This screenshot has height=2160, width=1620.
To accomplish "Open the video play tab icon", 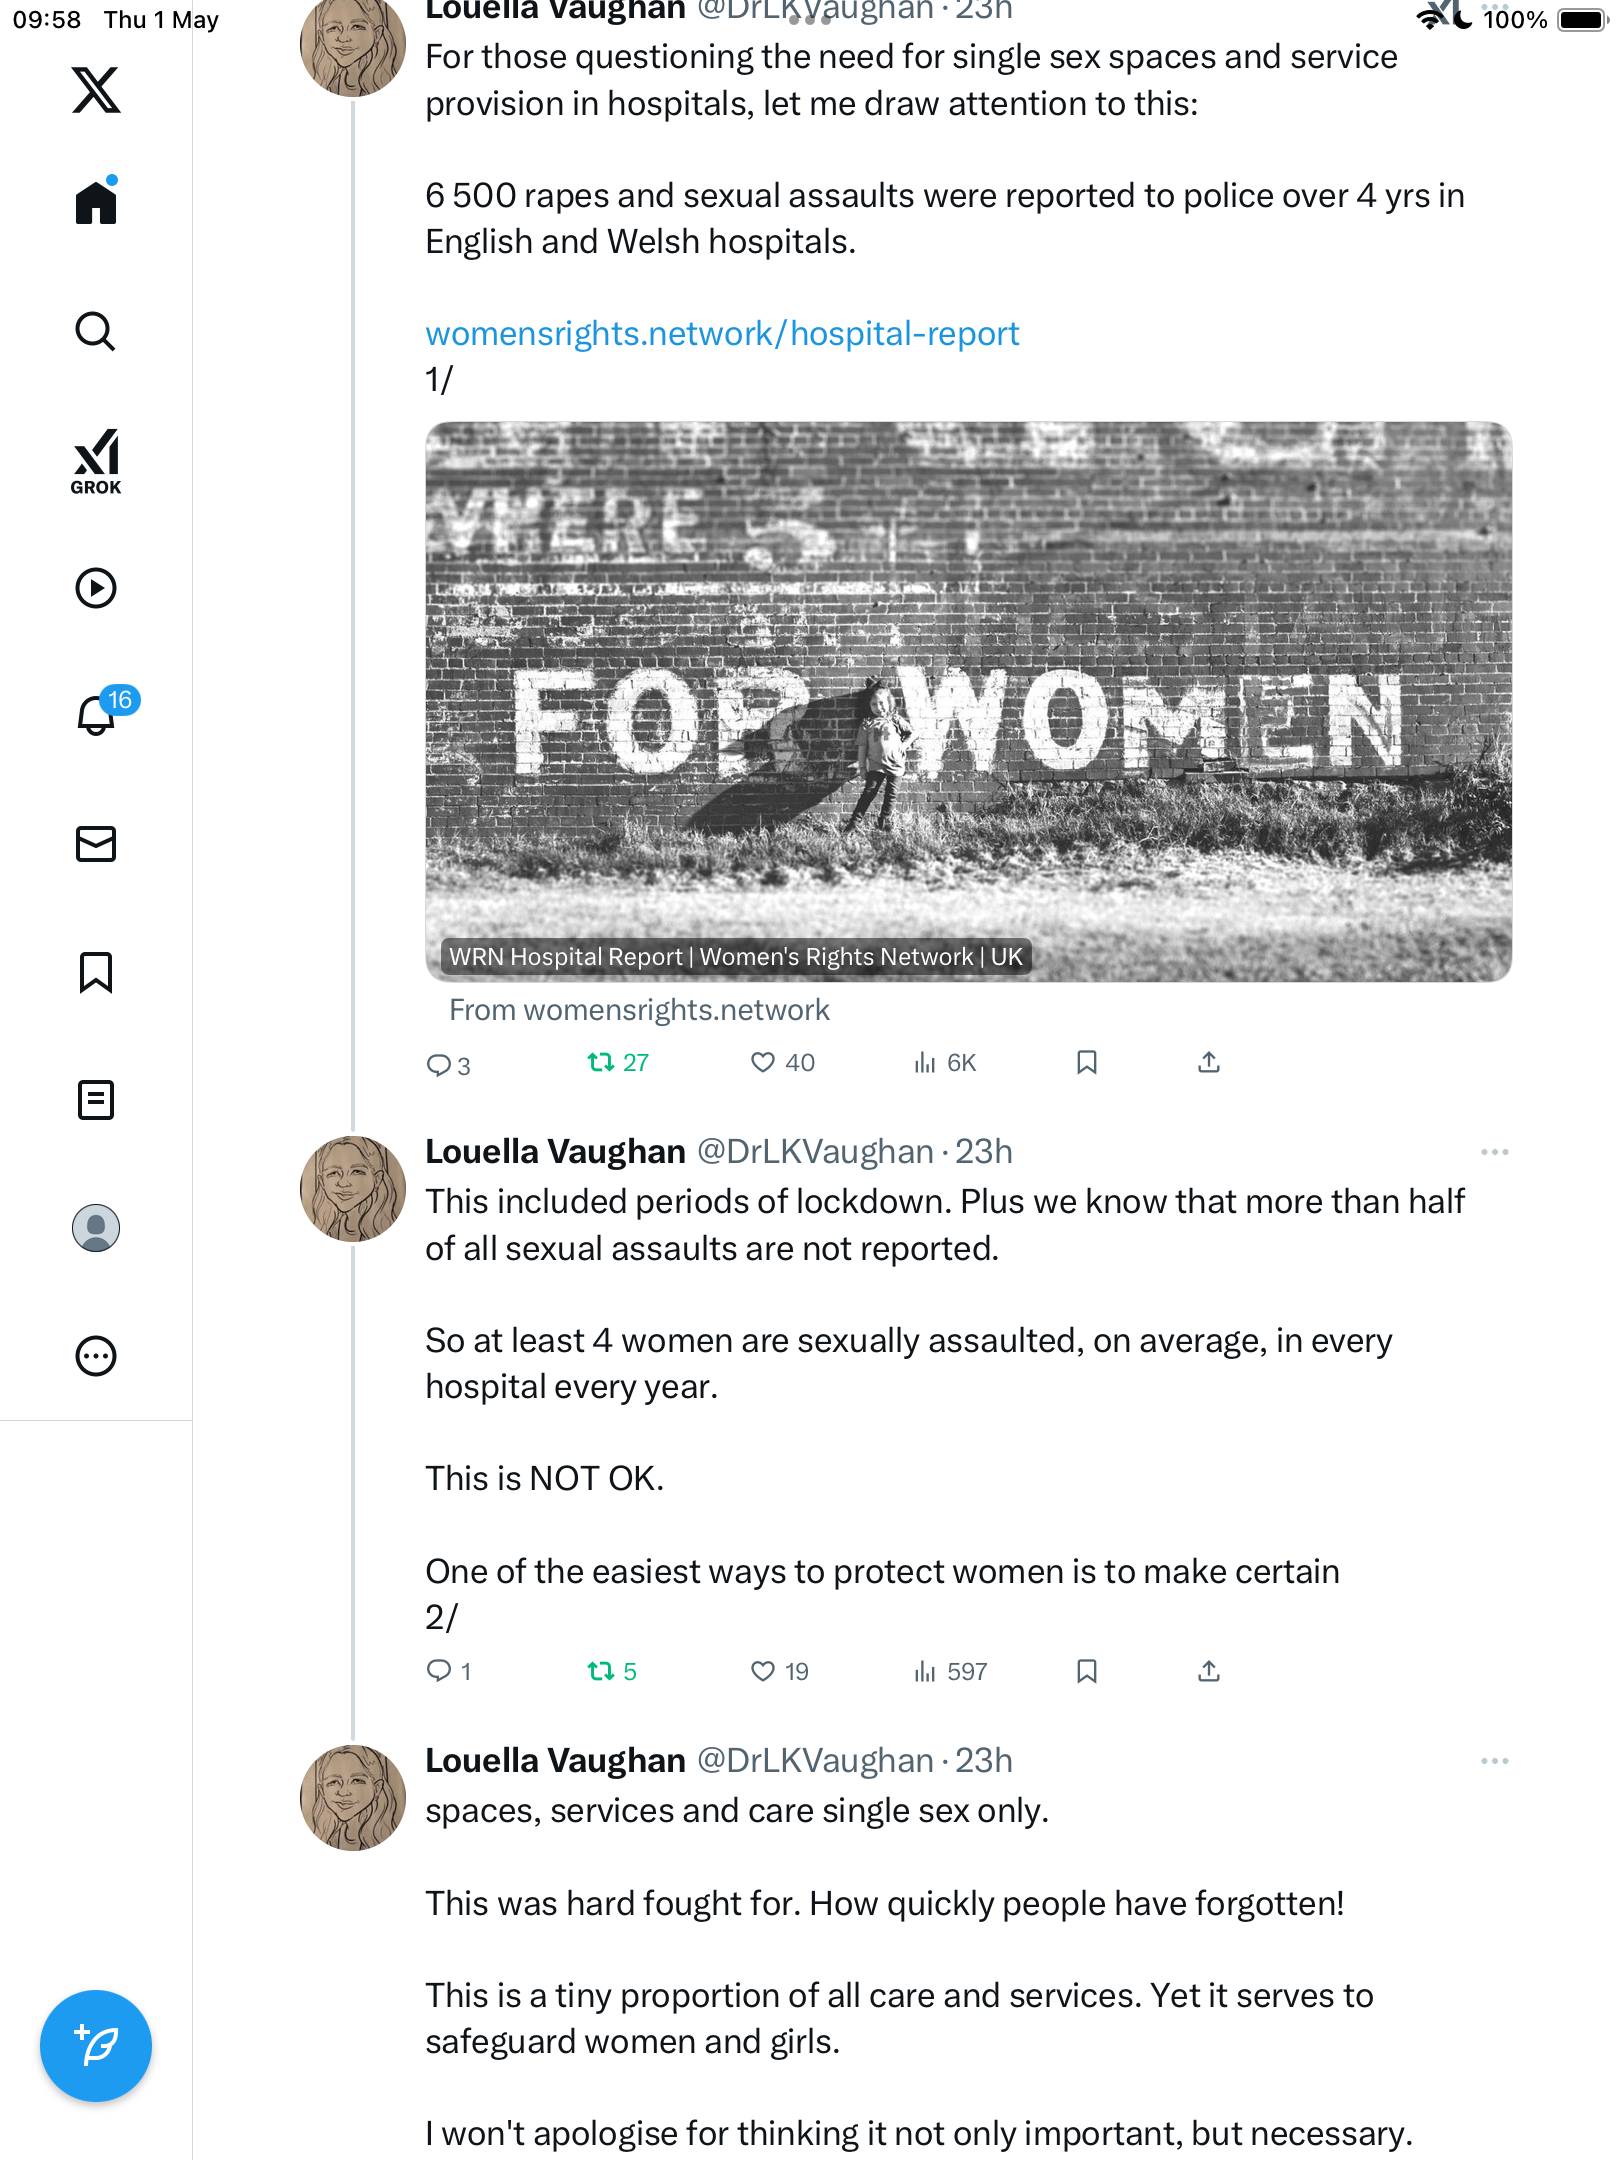I will tap(96, 588).
